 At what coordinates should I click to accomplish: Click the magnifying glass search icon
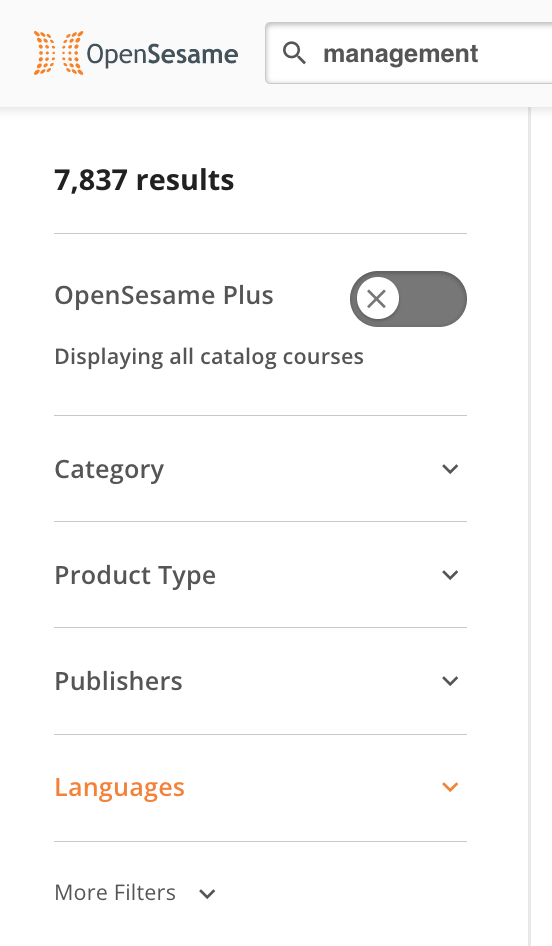294,53
